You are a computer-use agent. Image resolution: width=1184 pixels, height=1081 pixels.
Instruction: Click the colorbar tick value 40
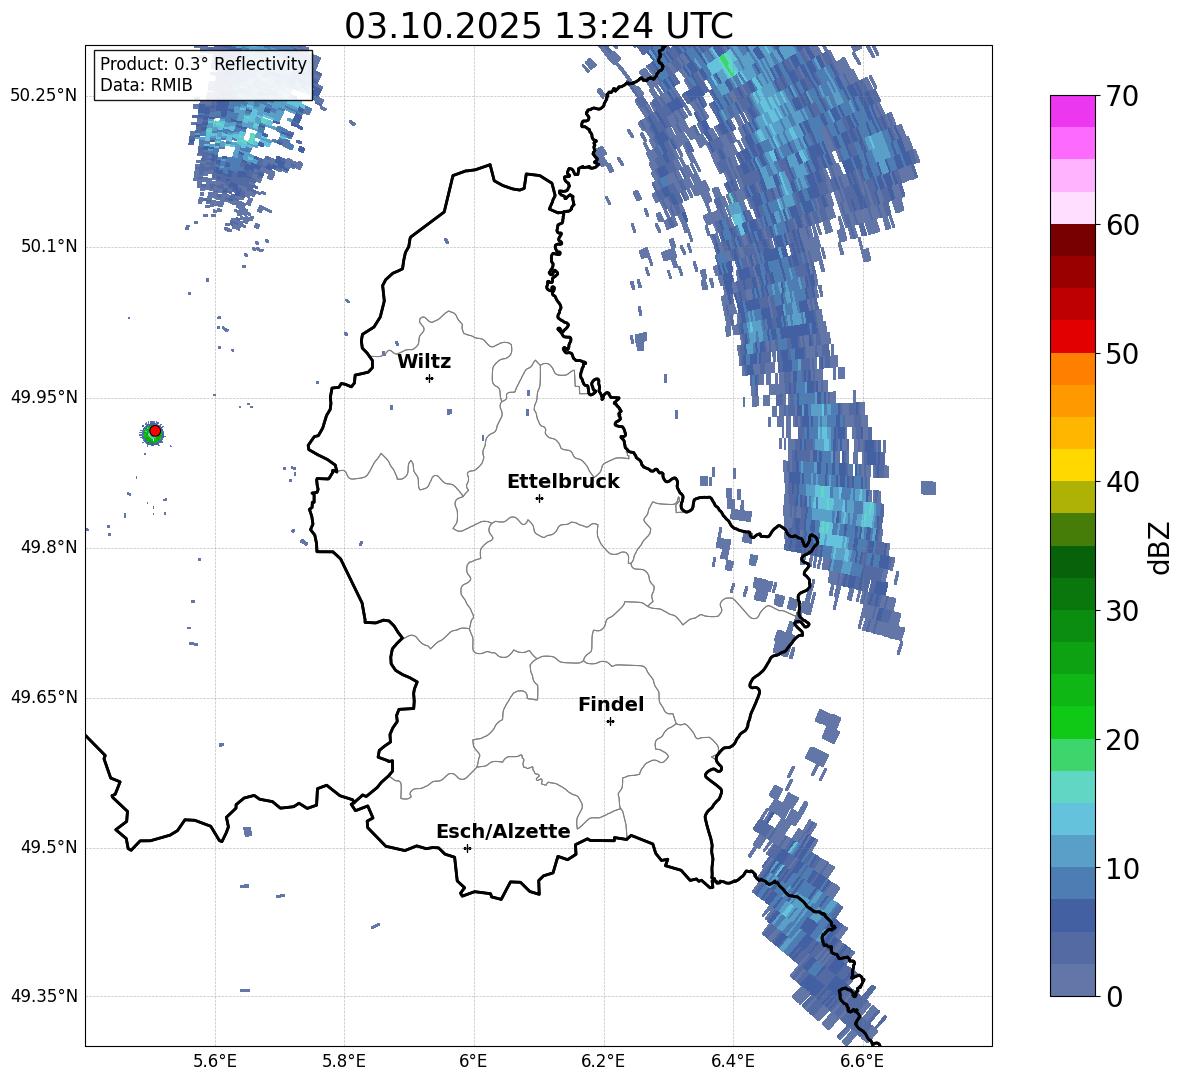(x=1121, y=482)
